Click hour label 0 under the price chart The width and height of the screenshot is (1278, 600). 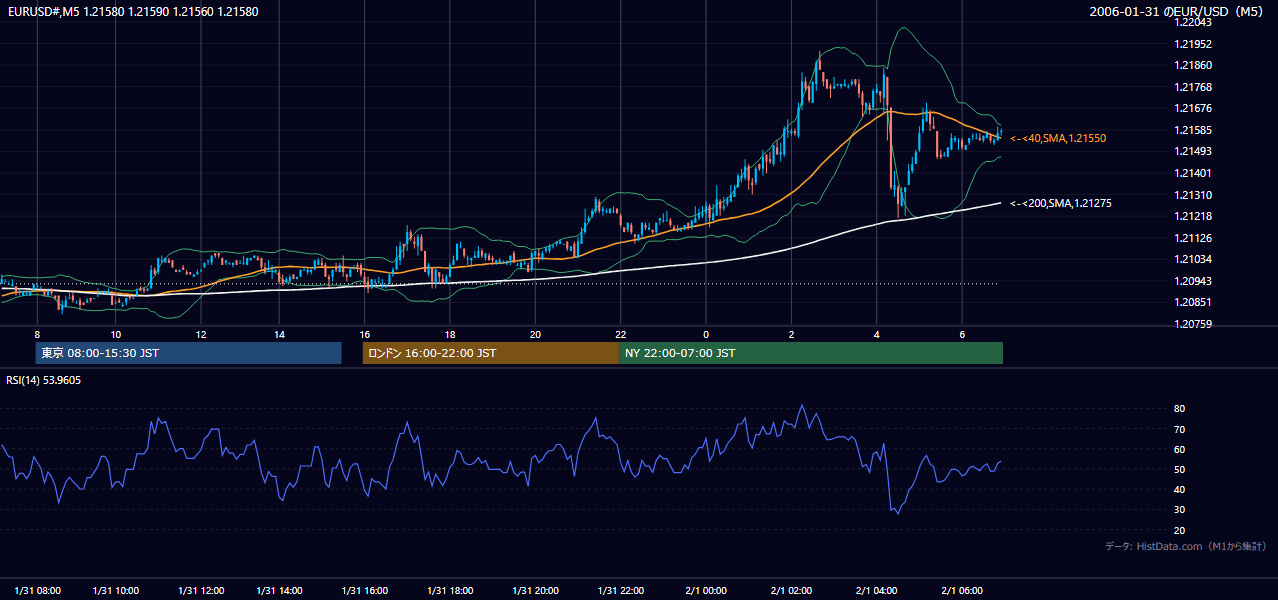[706, 334]
